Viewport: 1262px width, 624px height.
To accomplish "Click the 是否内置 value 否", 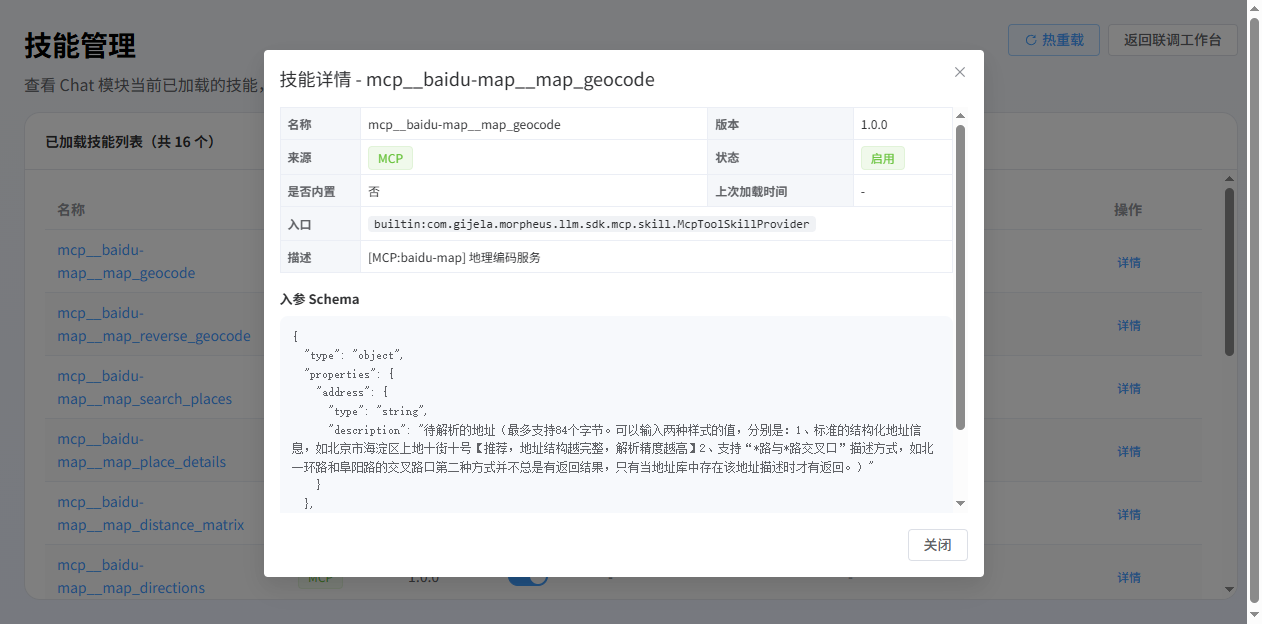I will coord(374,191).
